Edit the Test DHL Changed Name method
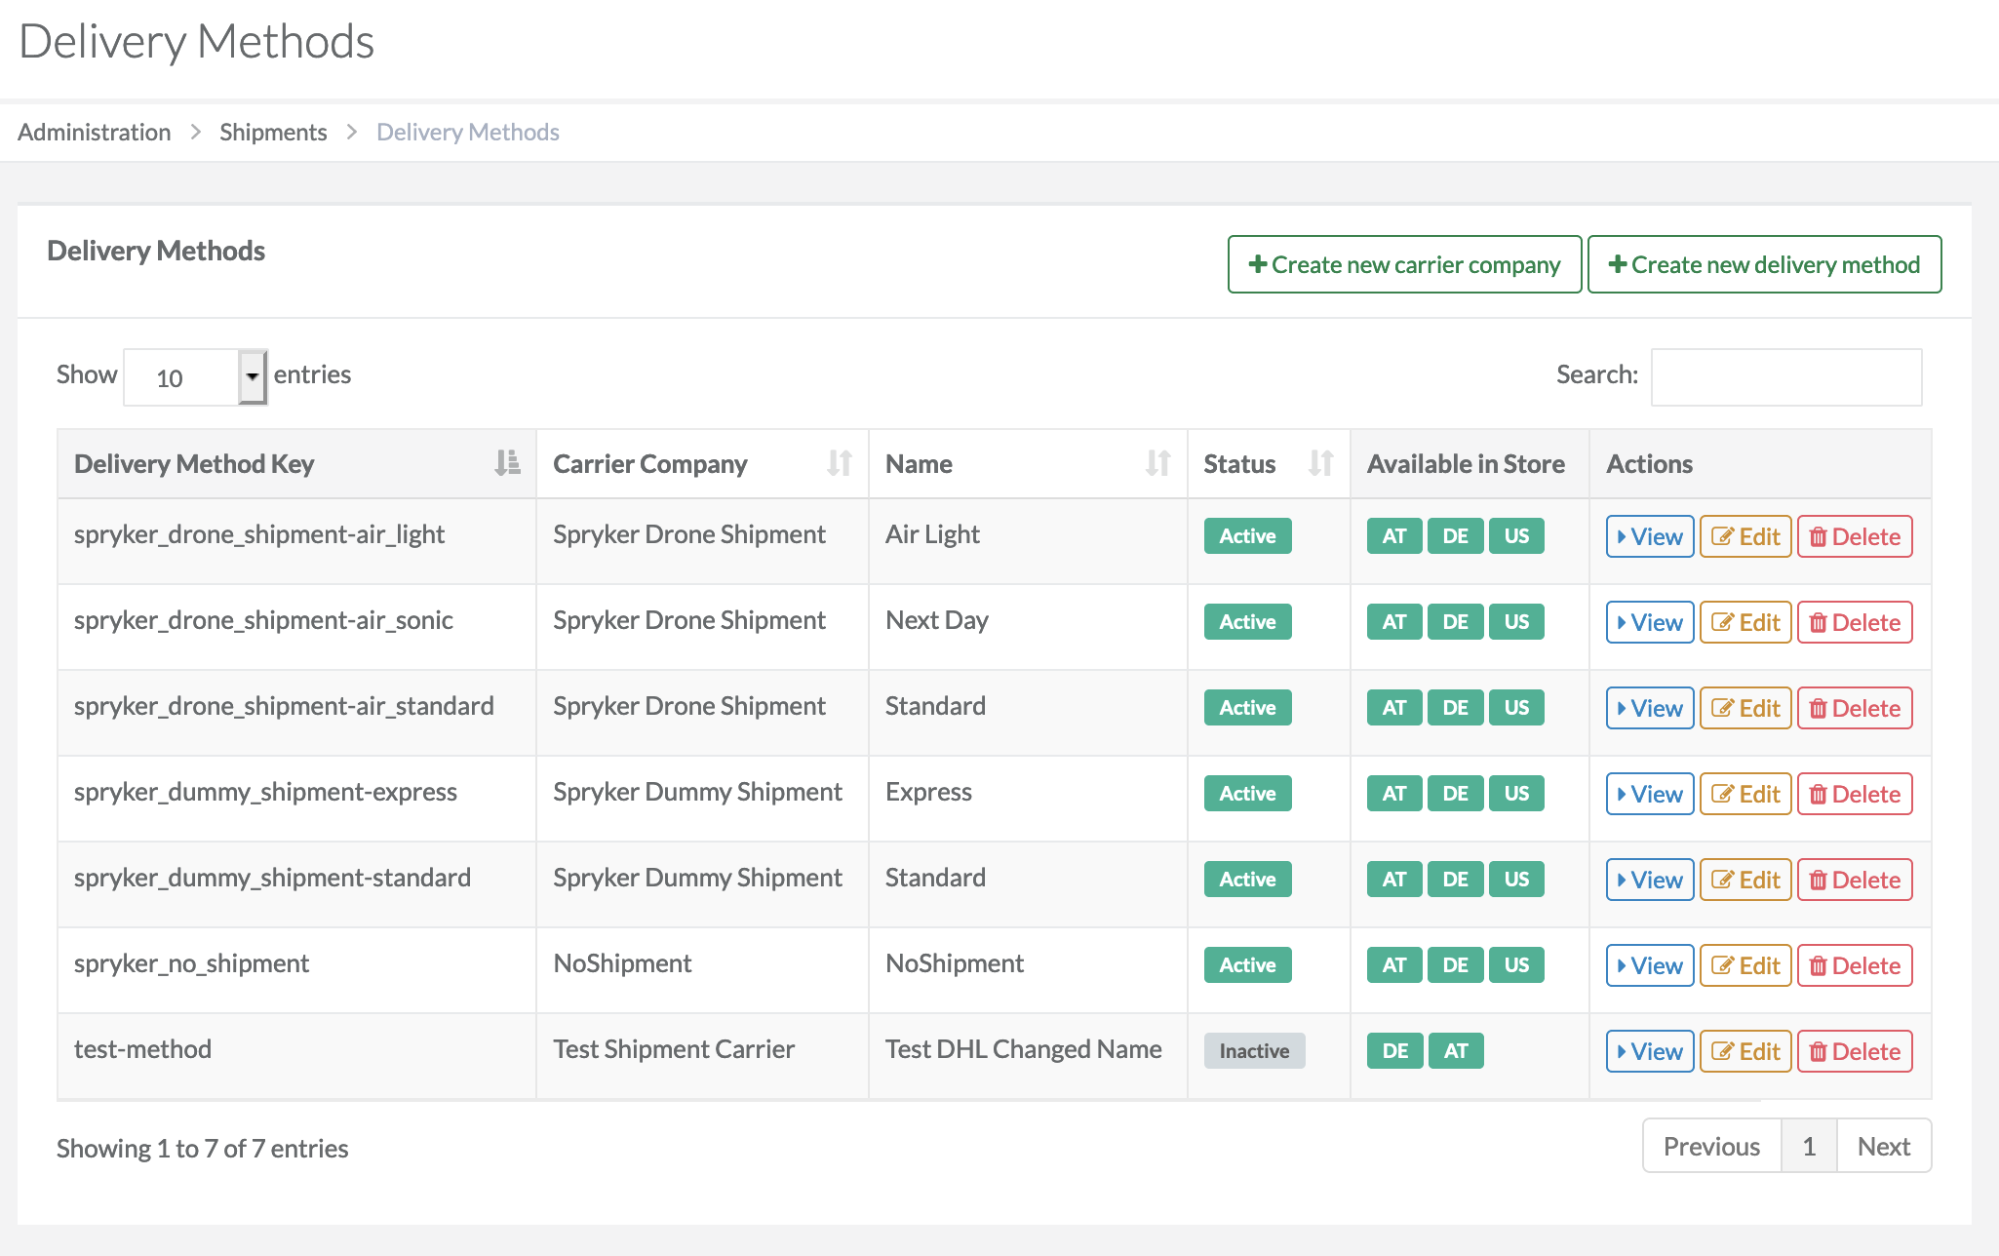The image size is (1999, 1256). coord(1746,1052)
